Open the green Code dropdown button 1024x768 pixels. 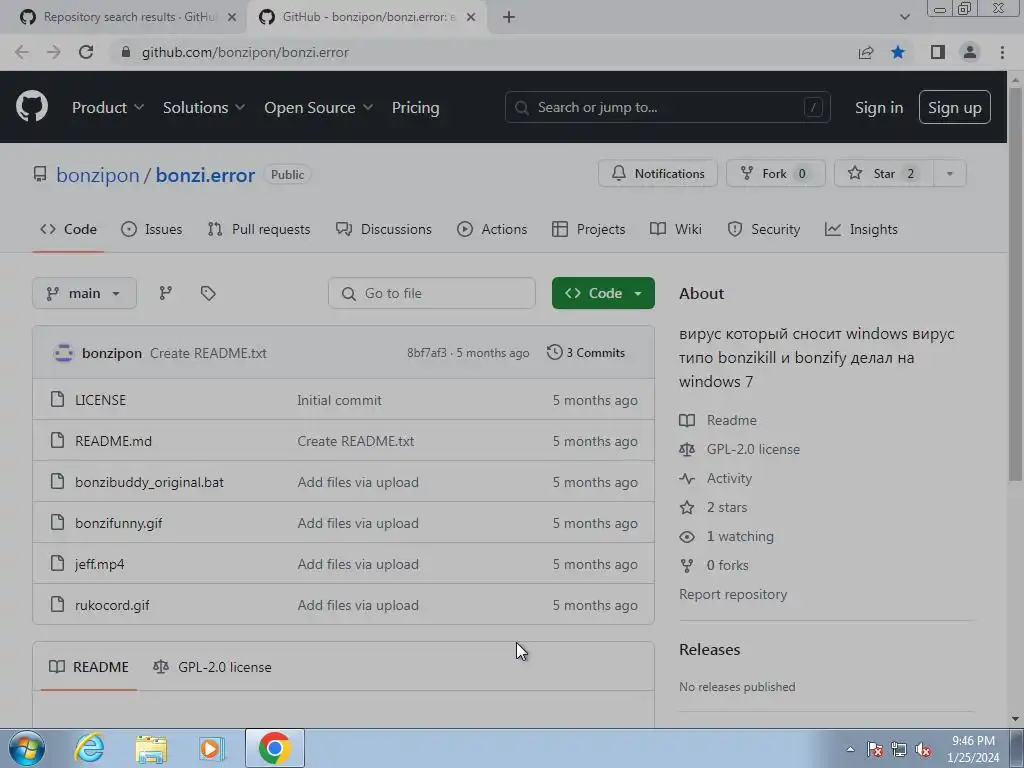click(603, 293)
